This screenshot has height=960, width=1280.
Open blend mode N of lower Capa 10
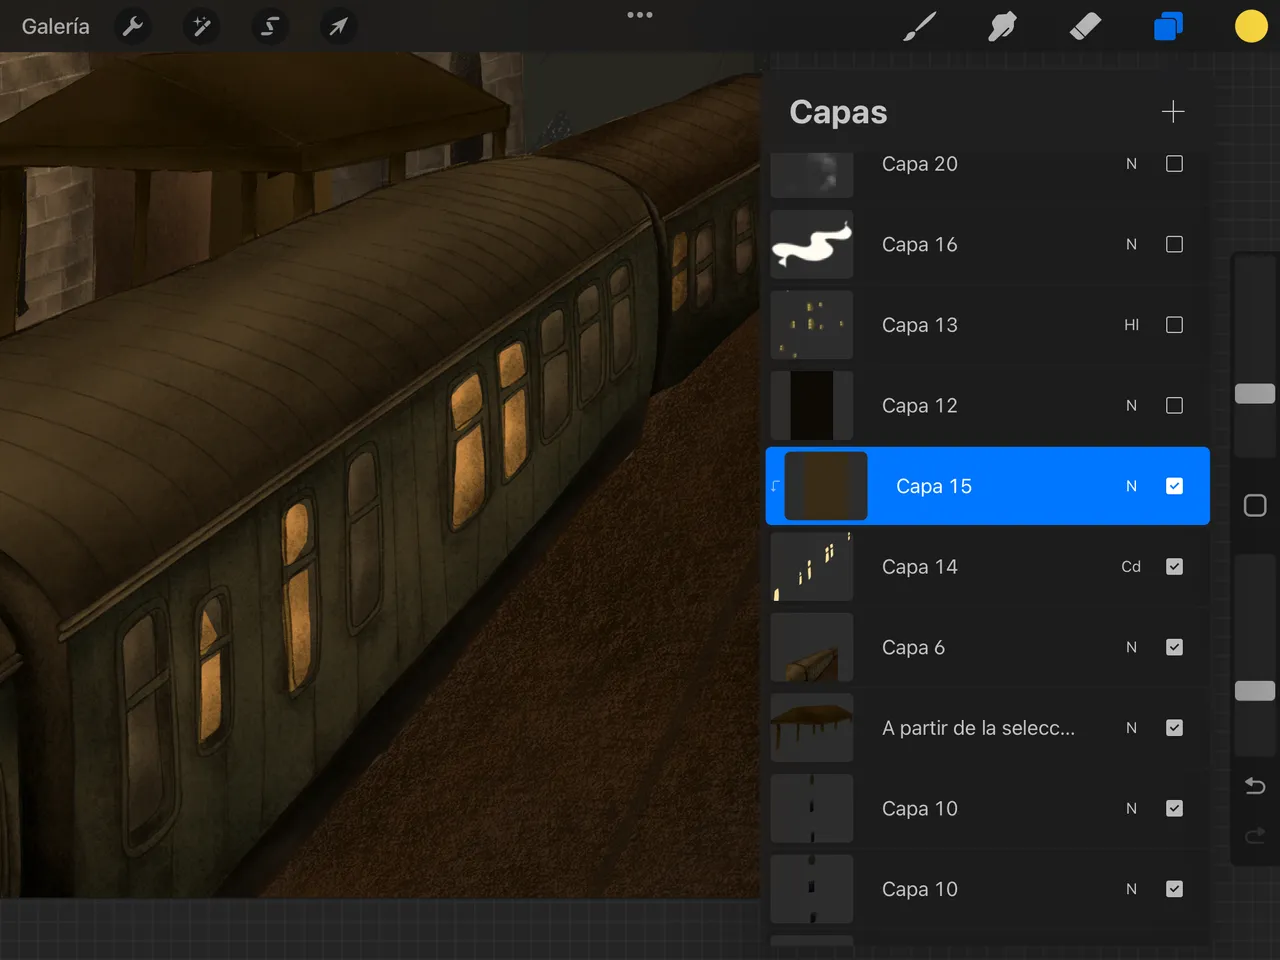(1131, 889)
